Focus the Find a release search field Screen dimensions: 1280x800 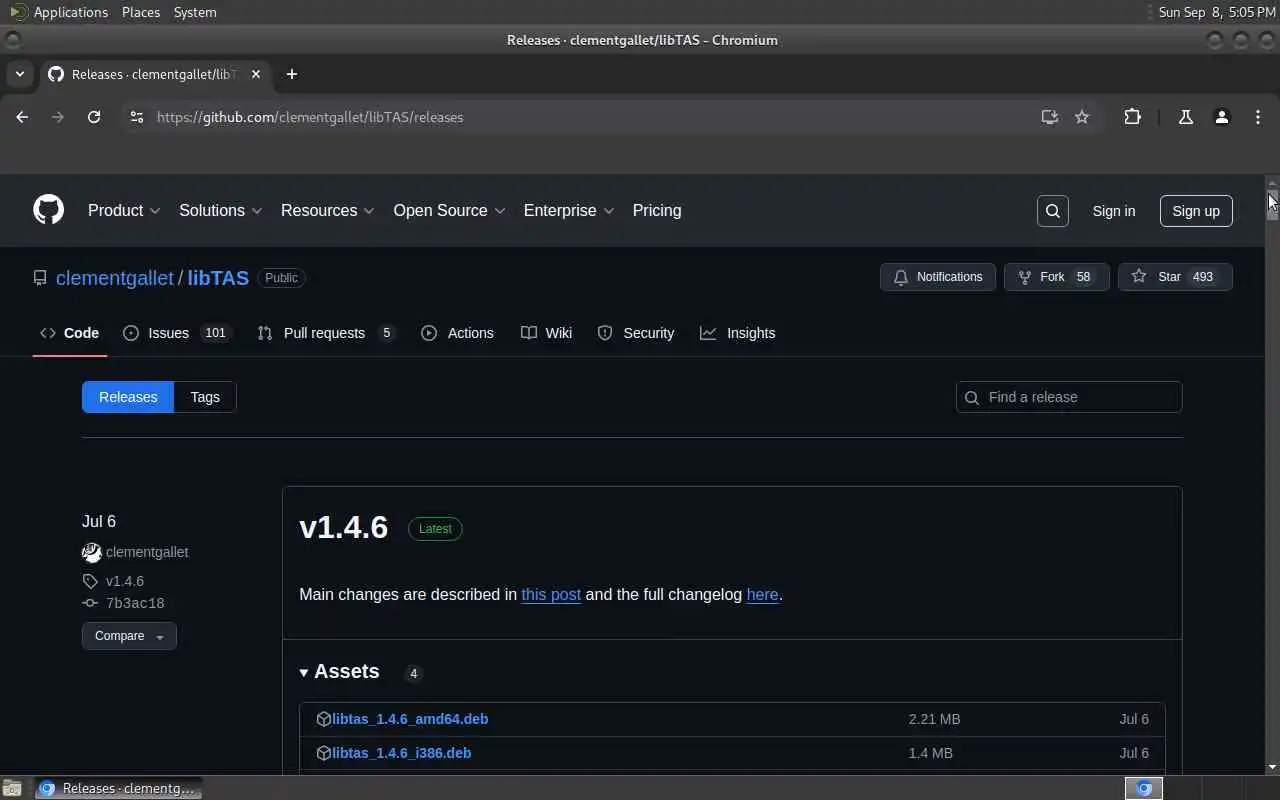coord(1069,397)
